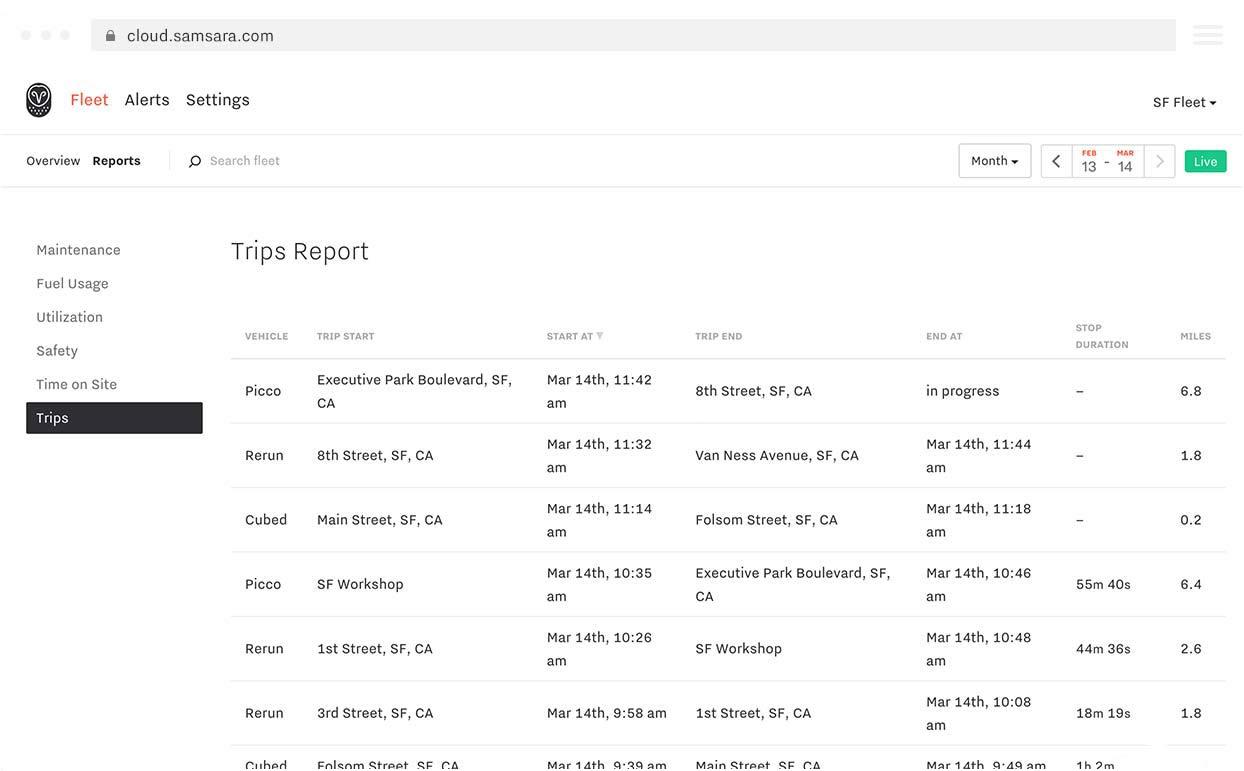Click Rerun in the Van Ness Avenue row
The height and width of the screenshot is (771, 1244).
point(264,455)
